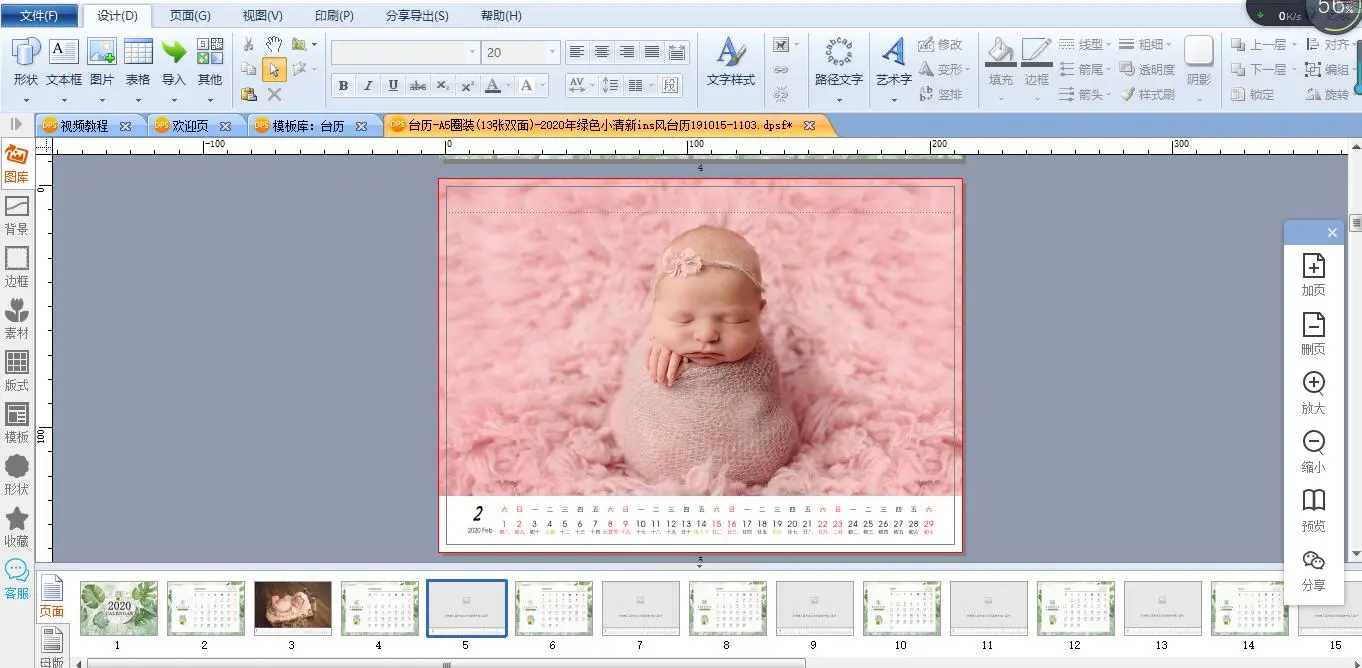Select the pointer selection tool

coord(274,69)
